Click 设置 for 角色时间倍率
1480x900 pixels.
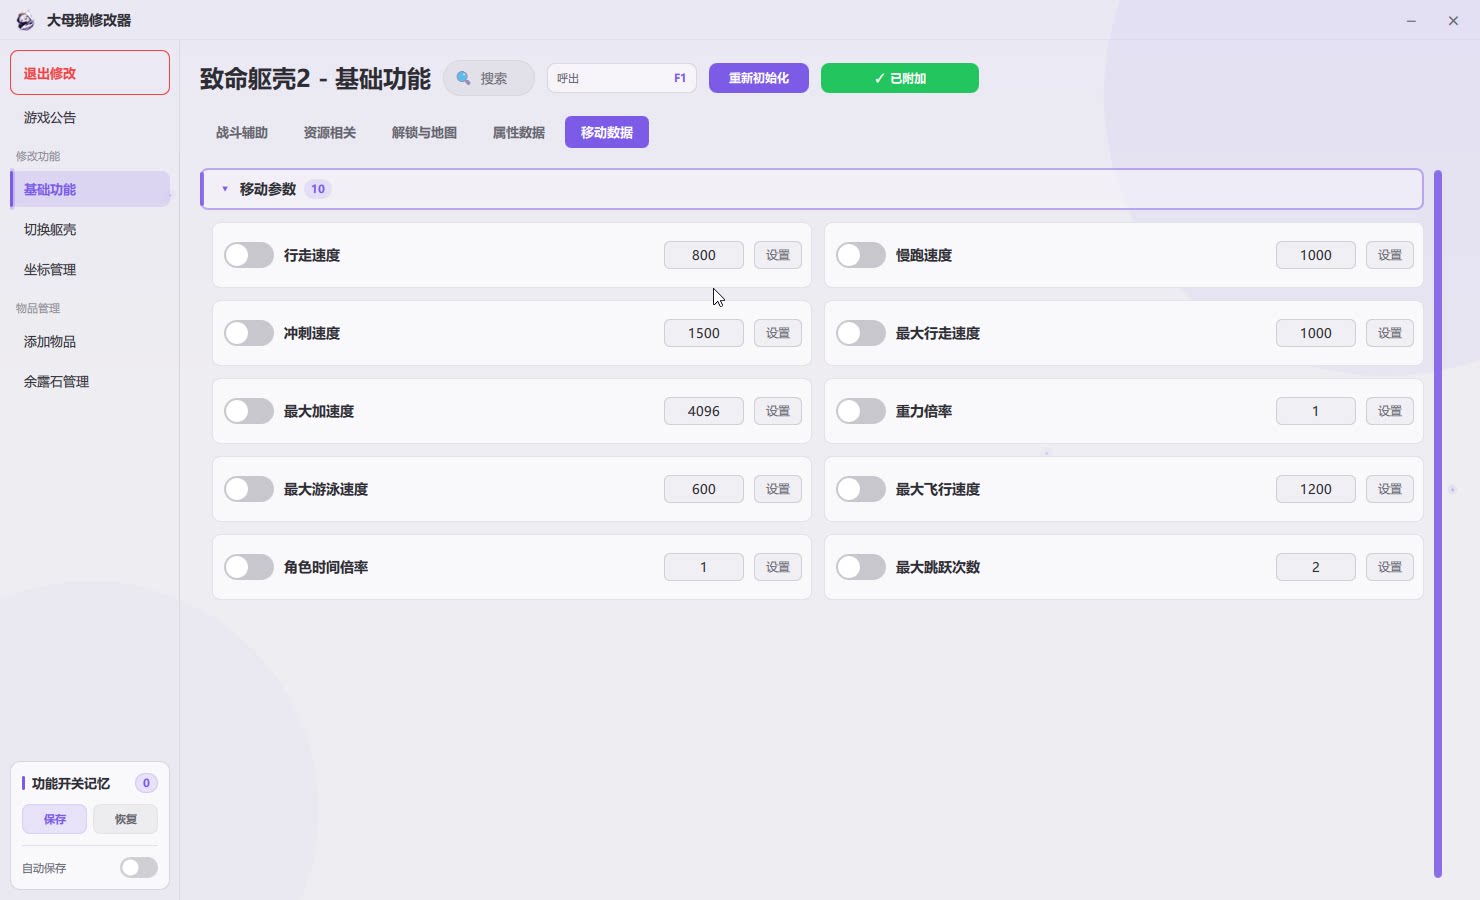tap(778, 567)
